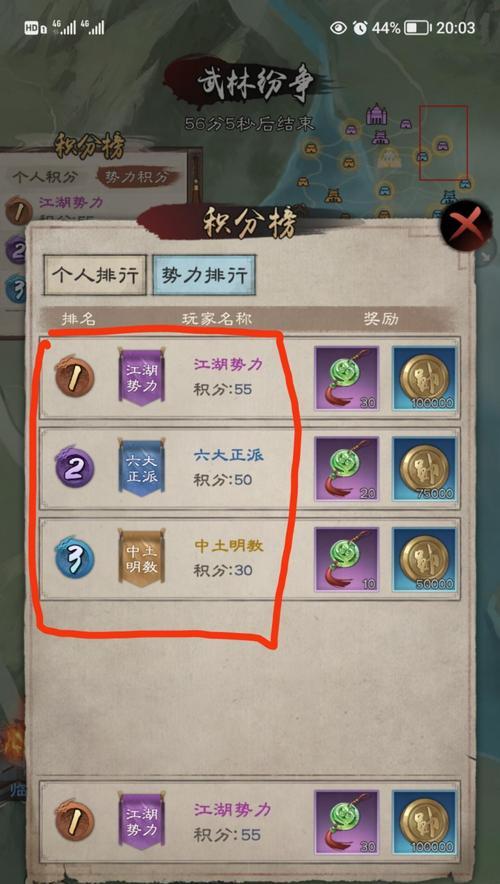Switch to 个人排行 tab
The width and height of the screenshot is (500, 884).
pos(95,275)
